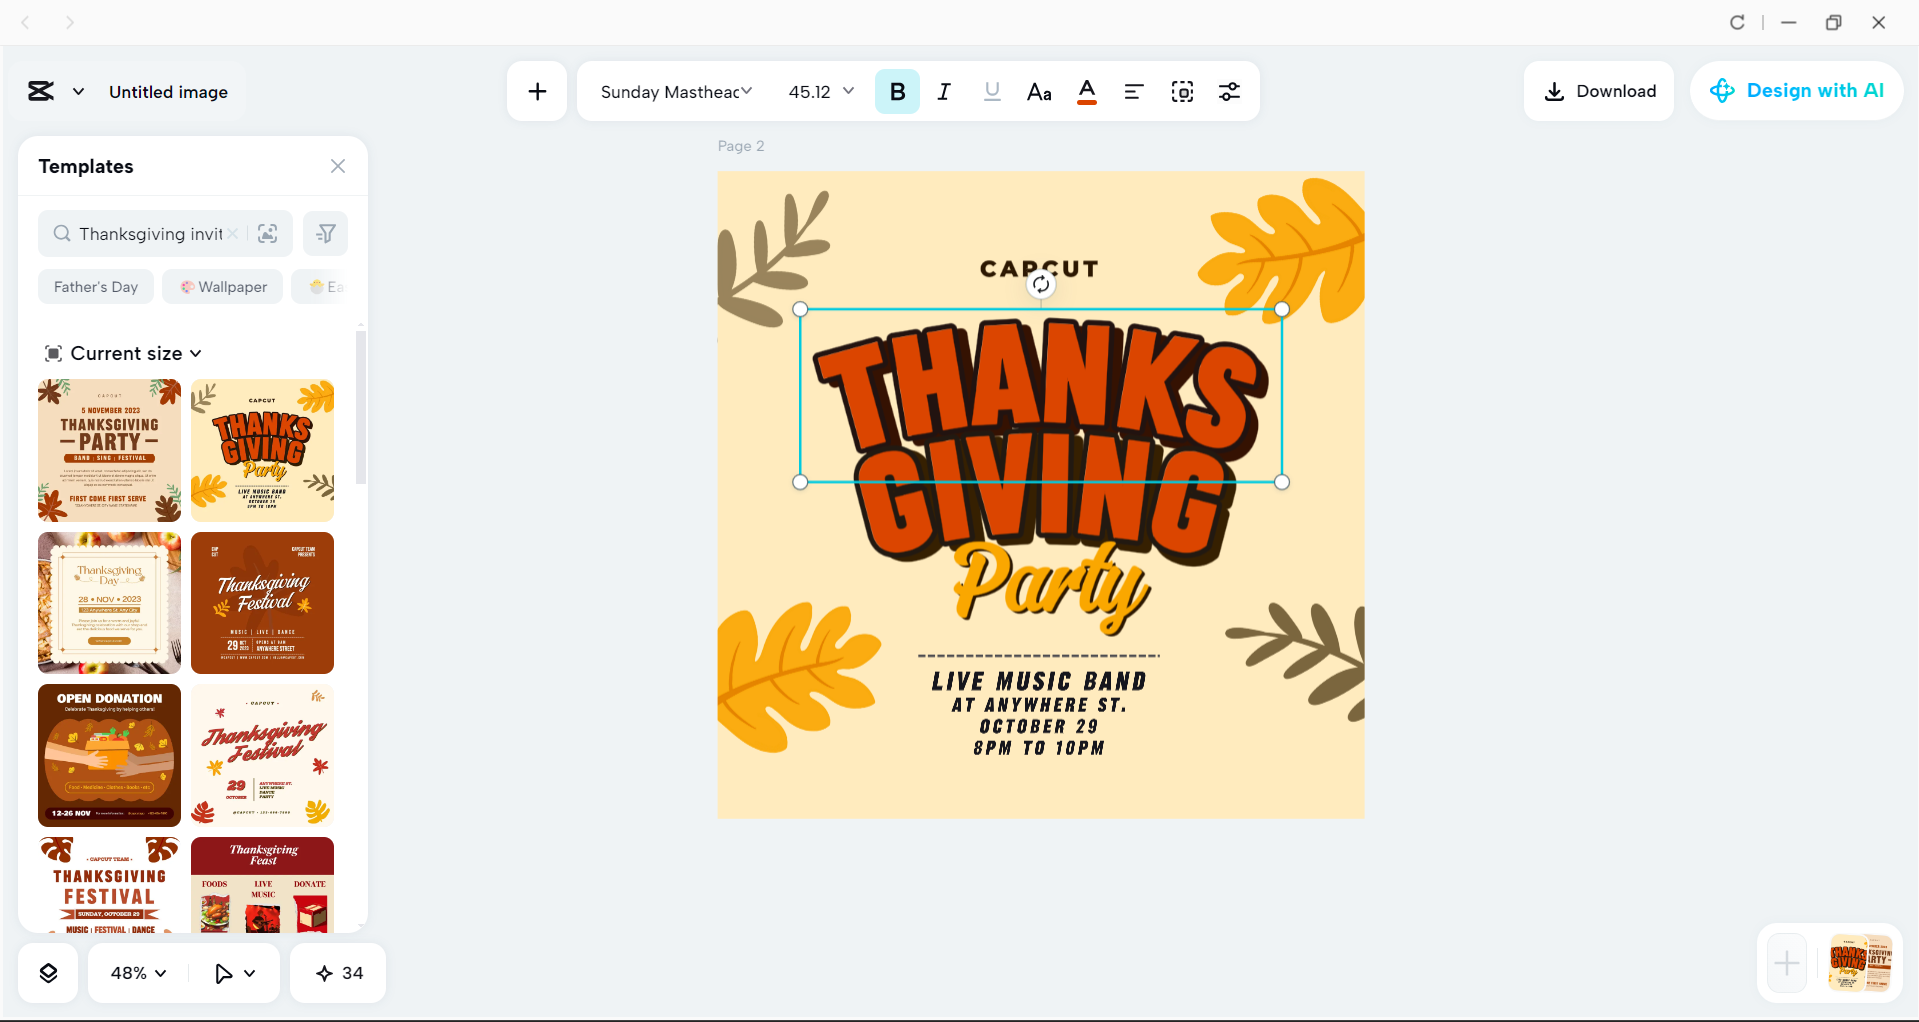Open the font family dropdown
The width and height of the screenshot is (1919, 1022).
tap(676, 91)
